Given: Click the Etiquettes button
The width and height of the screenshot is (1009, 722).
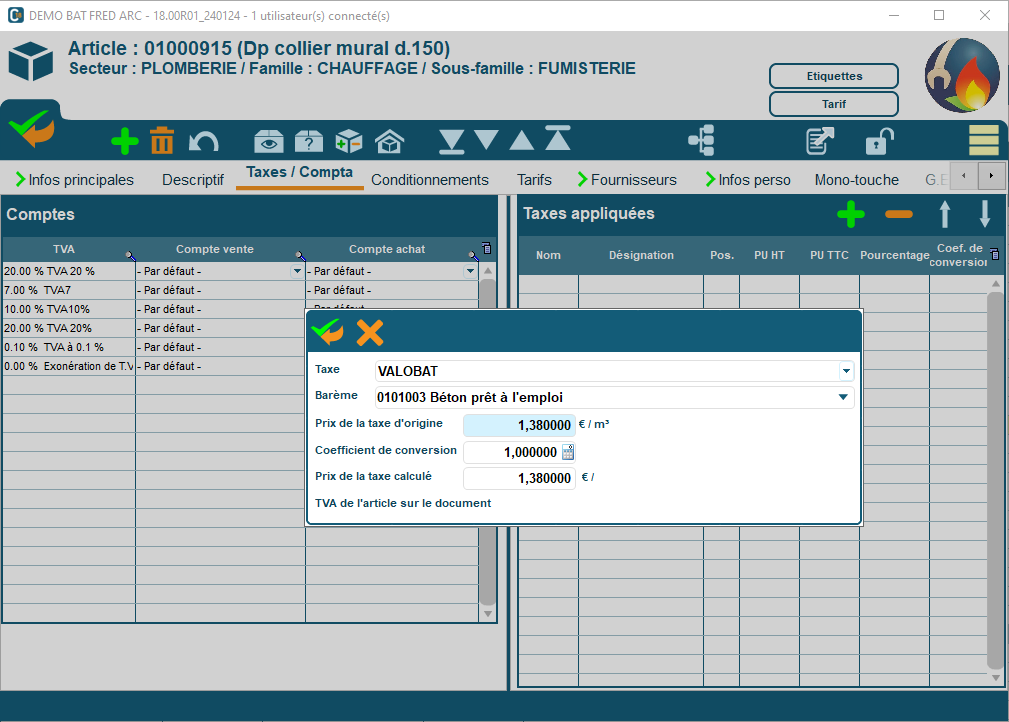Looking at the screenshot, I should tap(833, 76).
